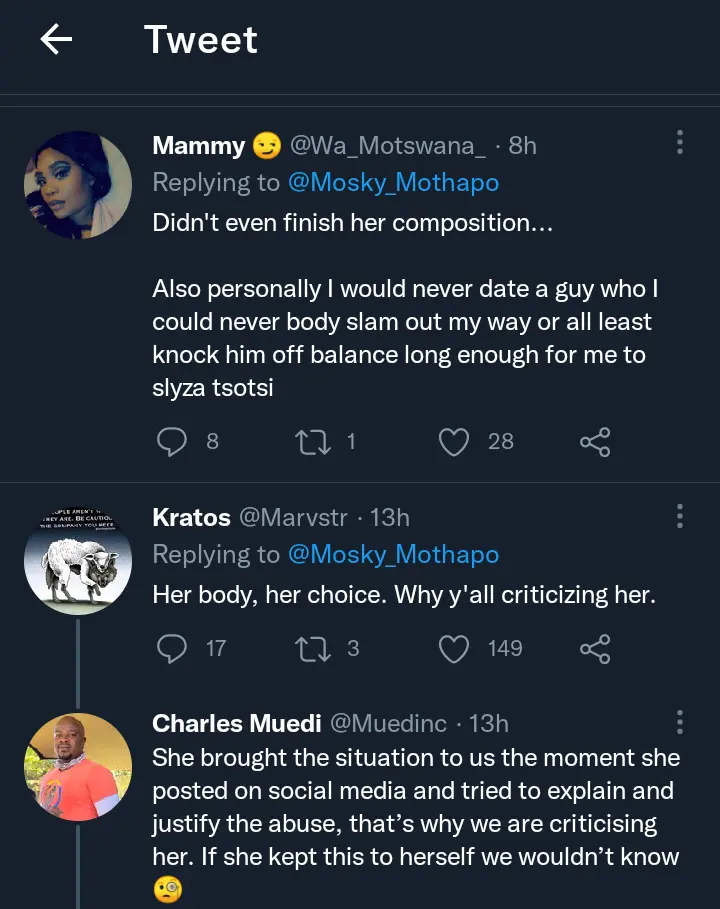Open more options for Kratos's tweet
This screenshot has width=720, height=909.
(x=680, y=516)
